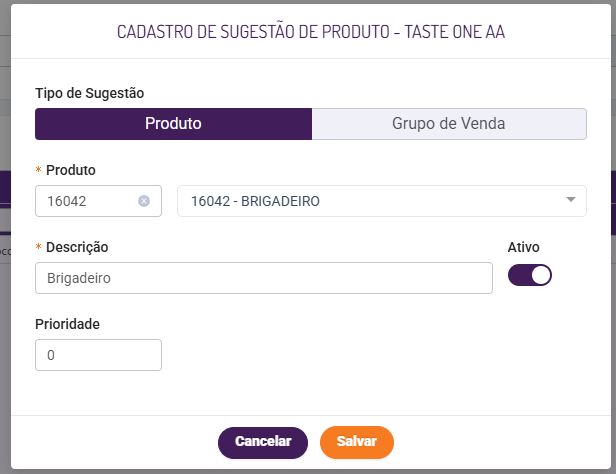Click the Ativo label text

(x=524, y=247)
